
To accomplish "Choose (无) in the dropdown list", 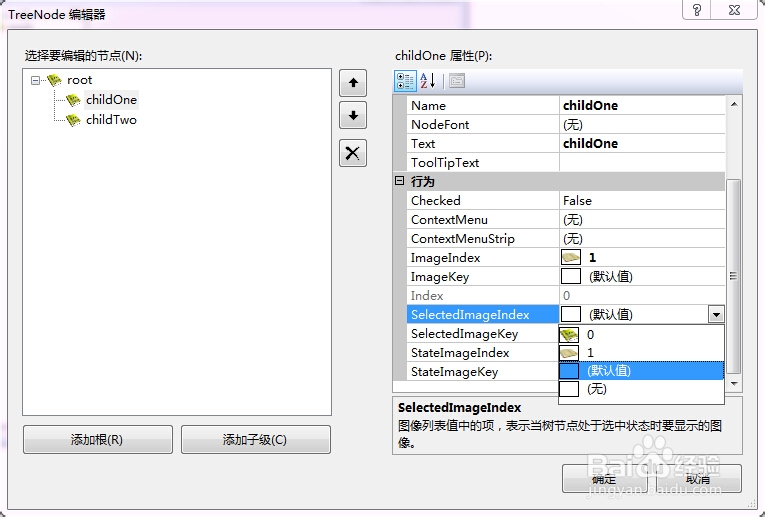I will coord(641,389).
